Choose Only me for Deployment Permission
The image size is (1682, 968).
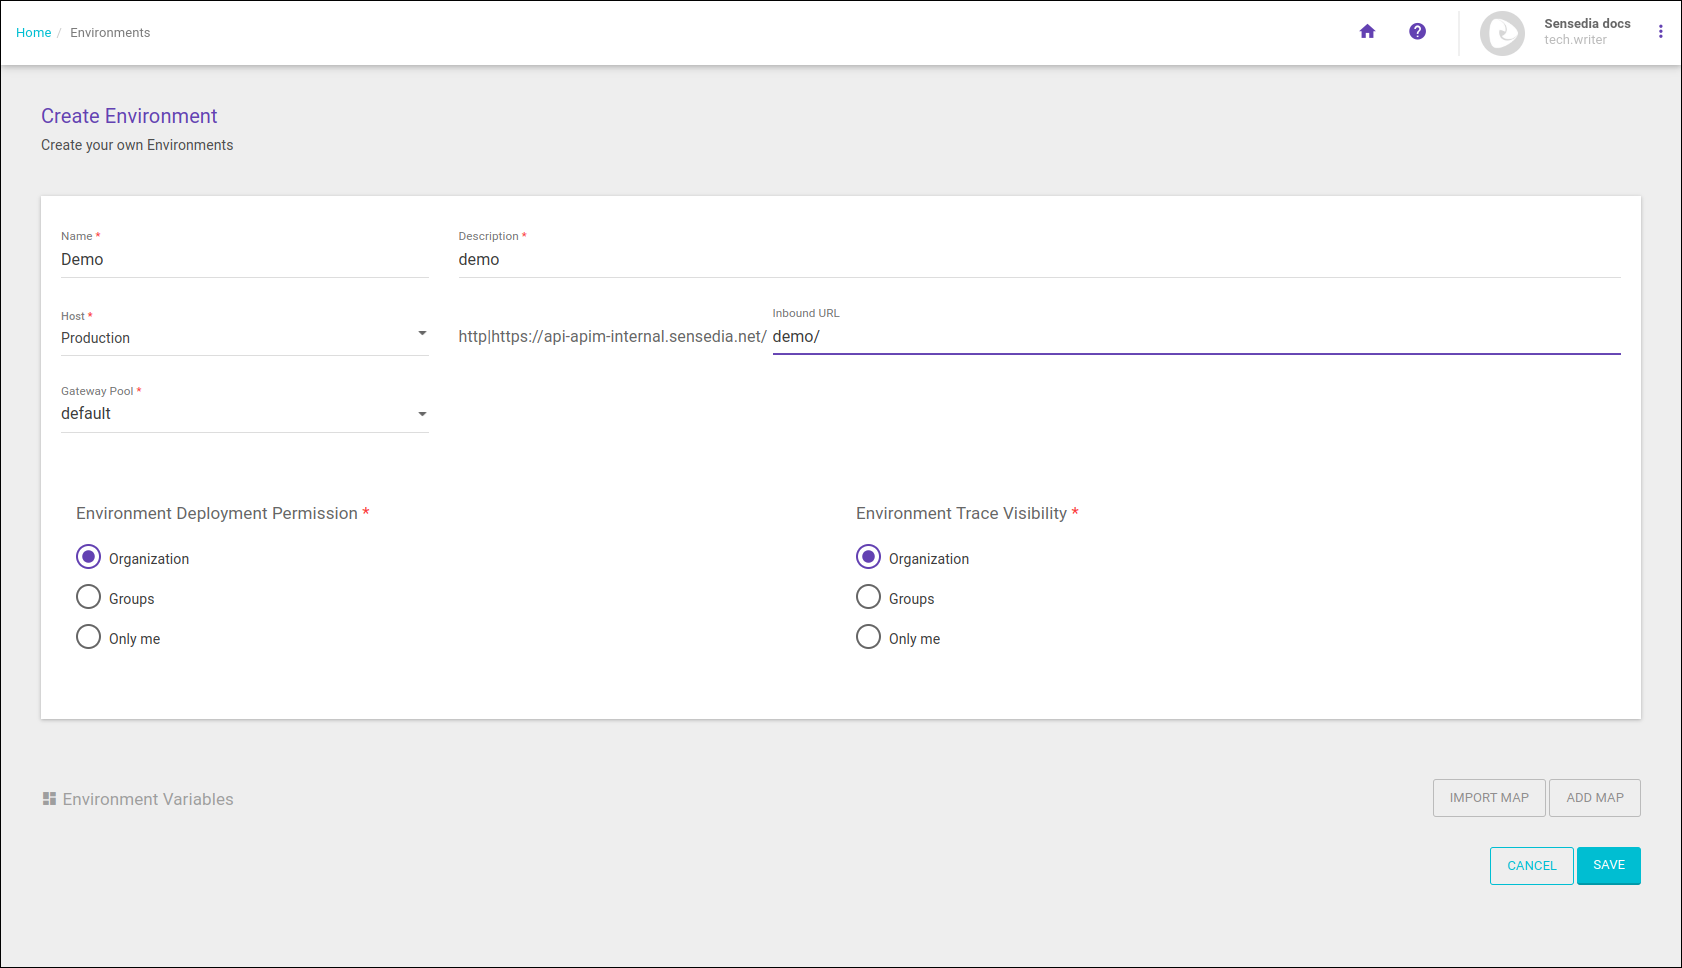tap(89, 637)
